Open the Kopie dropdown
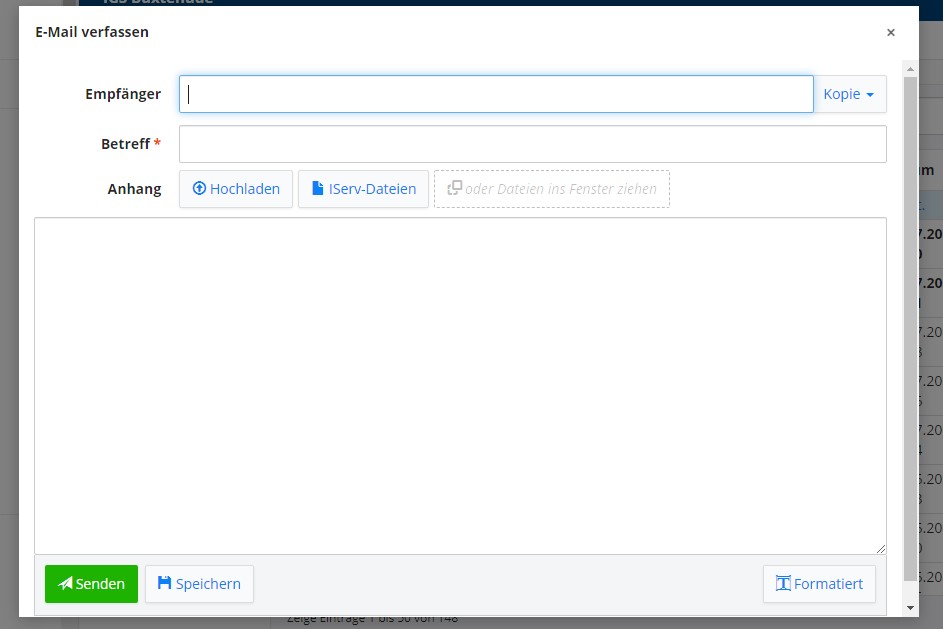The width and height of the screenshot is (943, 629). tap(849, 93)
